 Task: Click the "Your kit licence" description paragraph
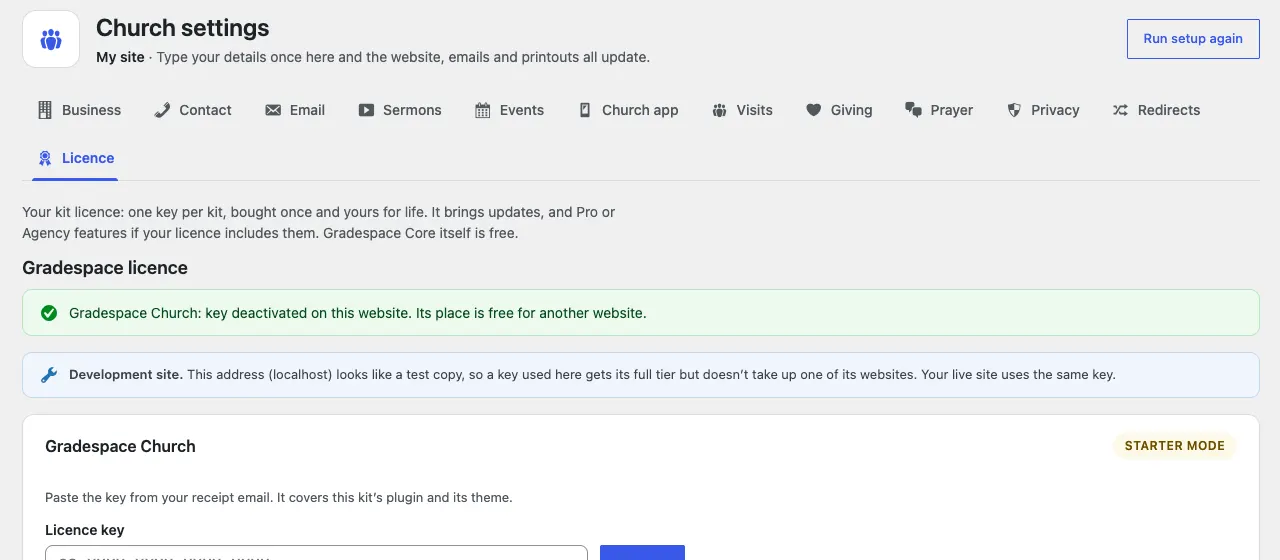coord(319,223)
